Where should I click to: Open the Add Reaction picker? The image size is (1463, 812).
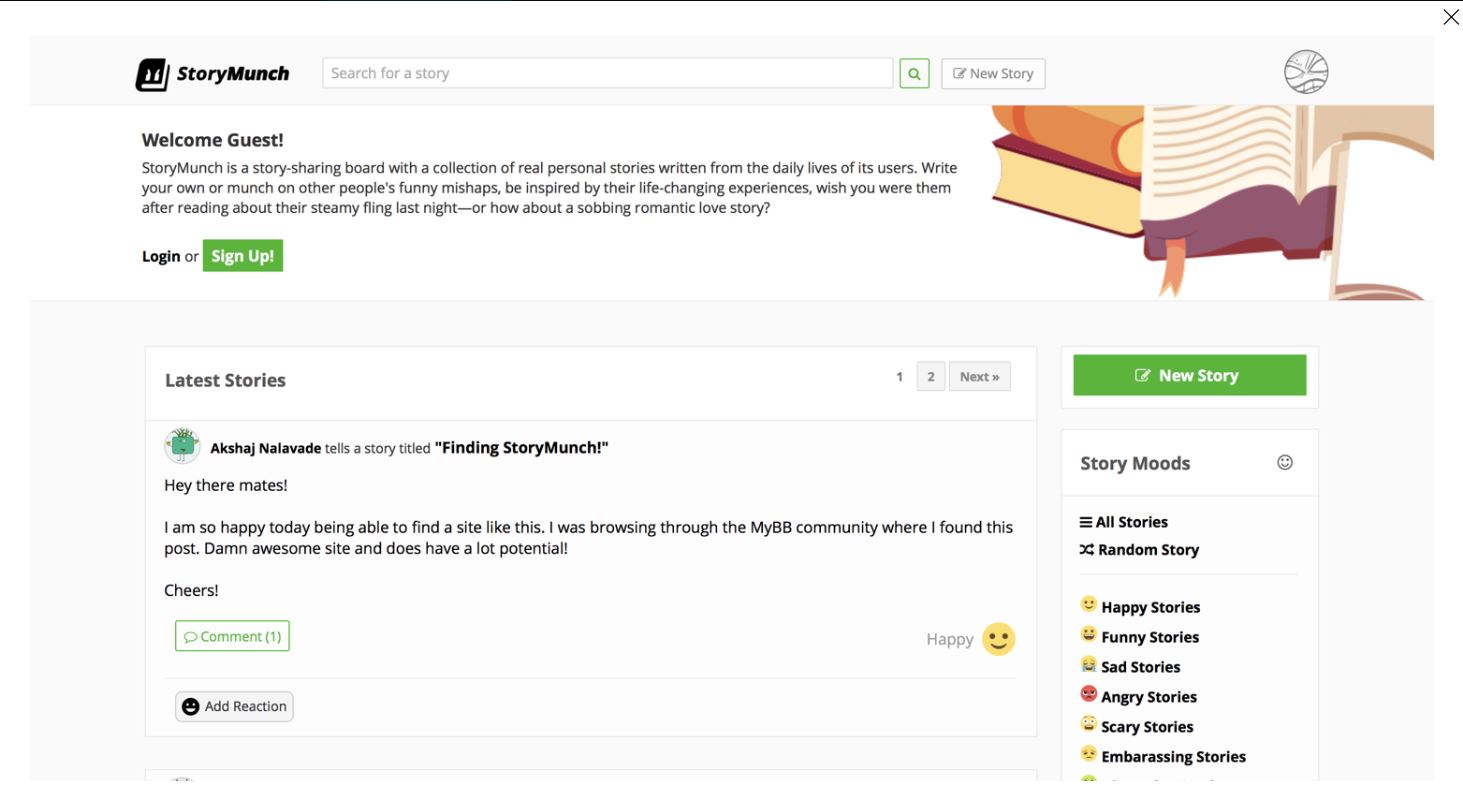[x=234, y=706]
